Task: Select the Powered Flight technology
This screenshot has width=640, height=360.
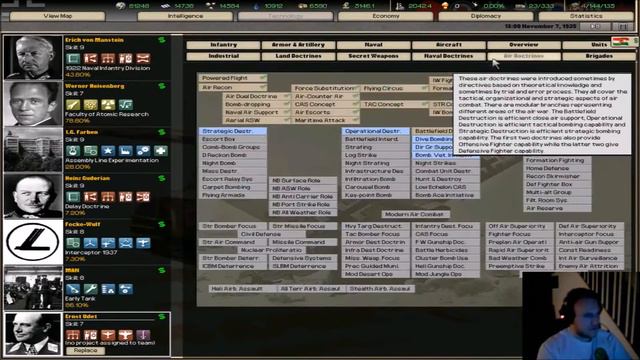Action: [233, 78]
